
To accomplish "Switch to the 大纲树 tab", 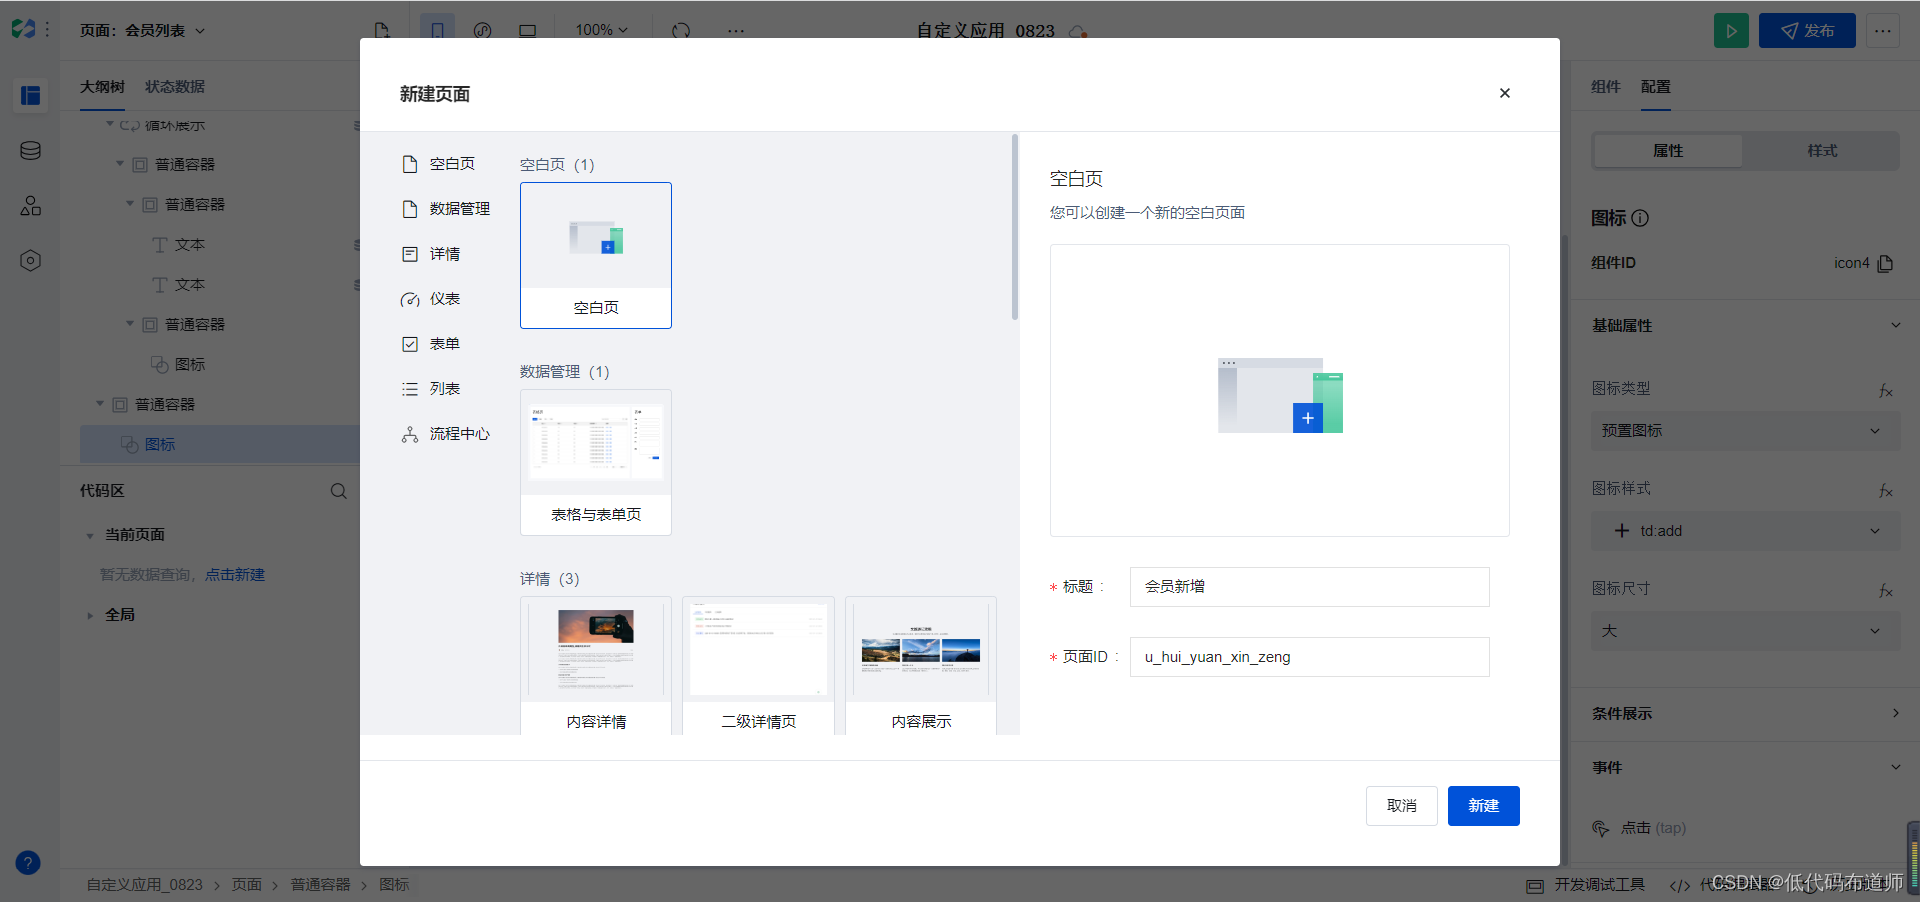I will [x=102, y=87].
